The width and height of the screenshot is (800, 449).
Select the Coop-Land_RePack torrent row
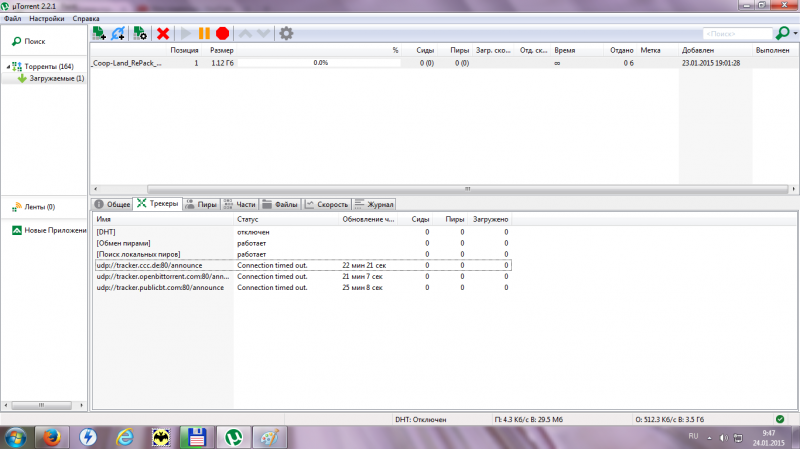(444, 63)
